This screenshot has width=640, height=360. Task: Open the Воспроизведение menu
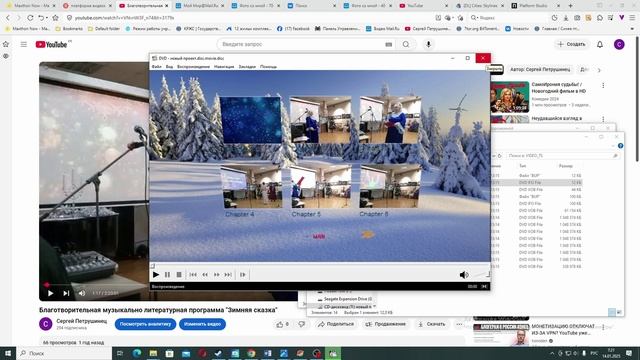pos(193,67)
